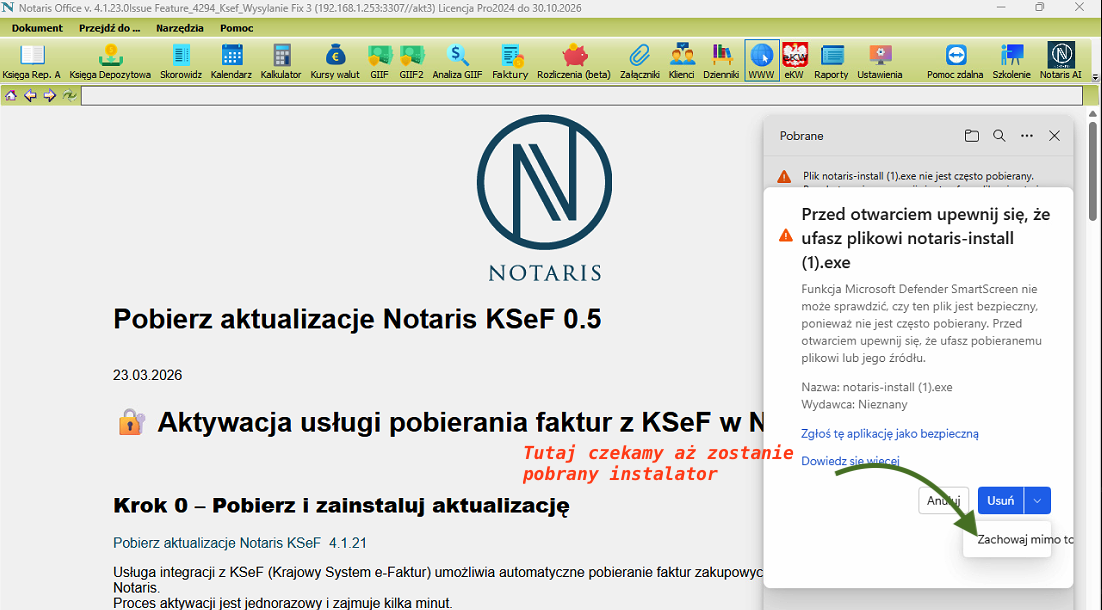Expand the toolbar overflow arrow at far right
This screenshot has height=610, width=1102.
click(x=1095, y=75)
